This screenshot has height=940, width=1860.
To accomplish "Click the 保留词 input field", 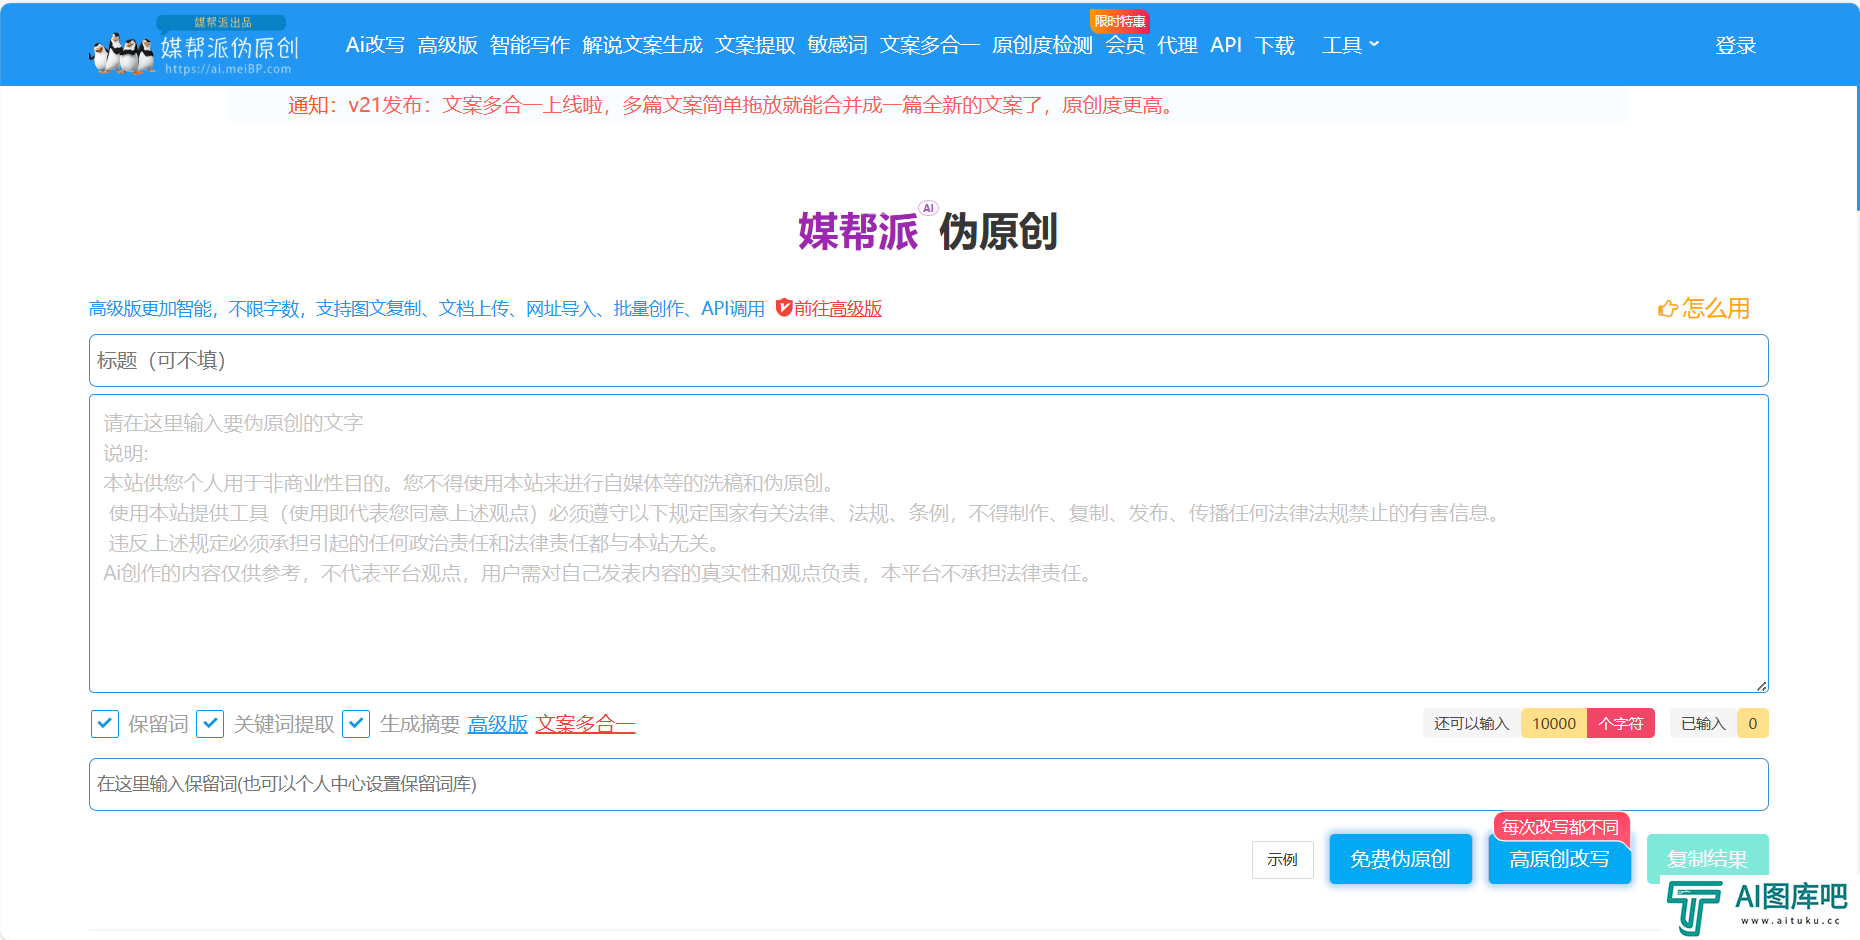I will coord(928,784).
